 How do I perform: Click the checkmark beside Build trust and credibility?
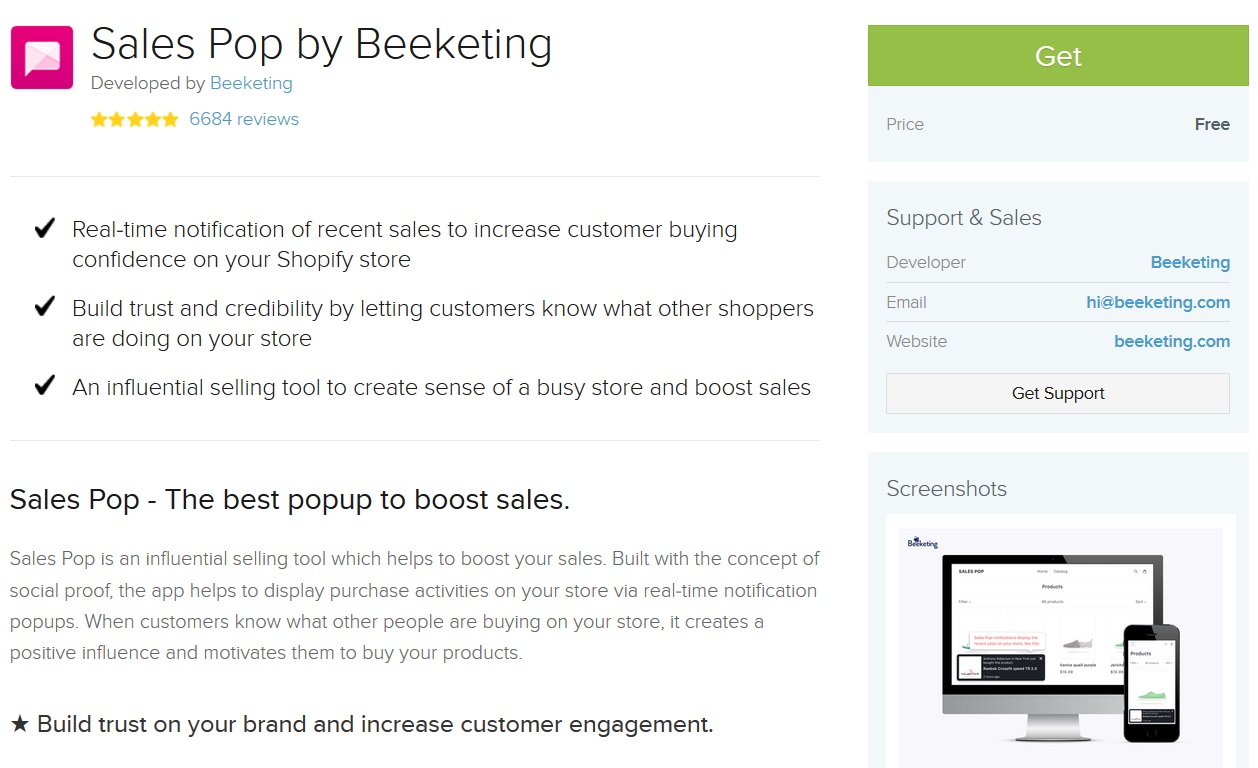[x=44, y=307]
